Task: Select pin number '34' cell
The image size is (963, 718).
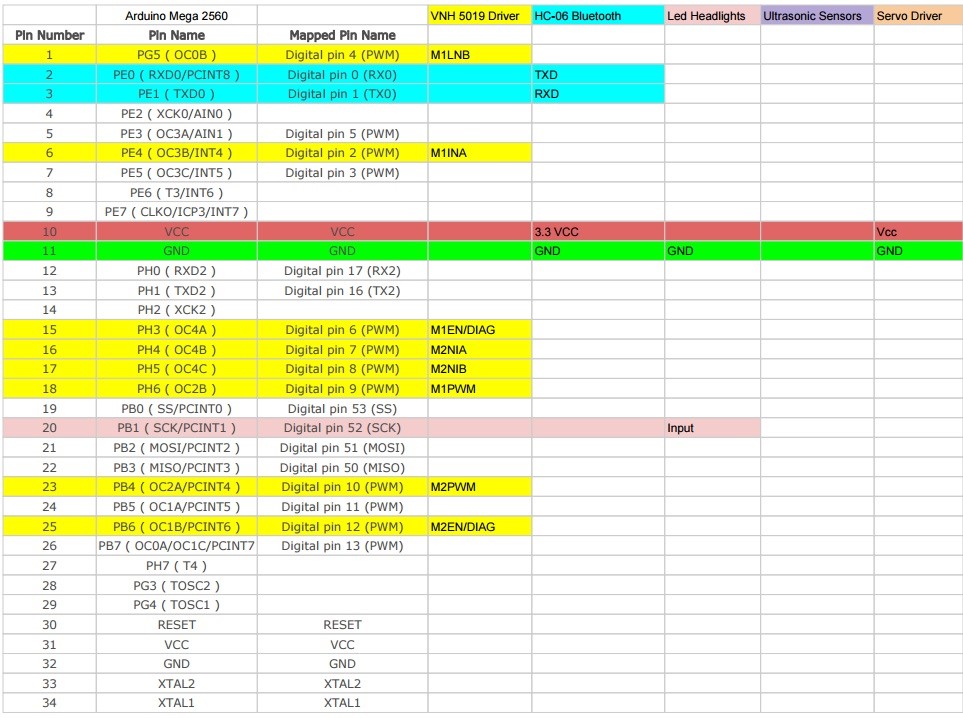Action: tap(50, 703)
